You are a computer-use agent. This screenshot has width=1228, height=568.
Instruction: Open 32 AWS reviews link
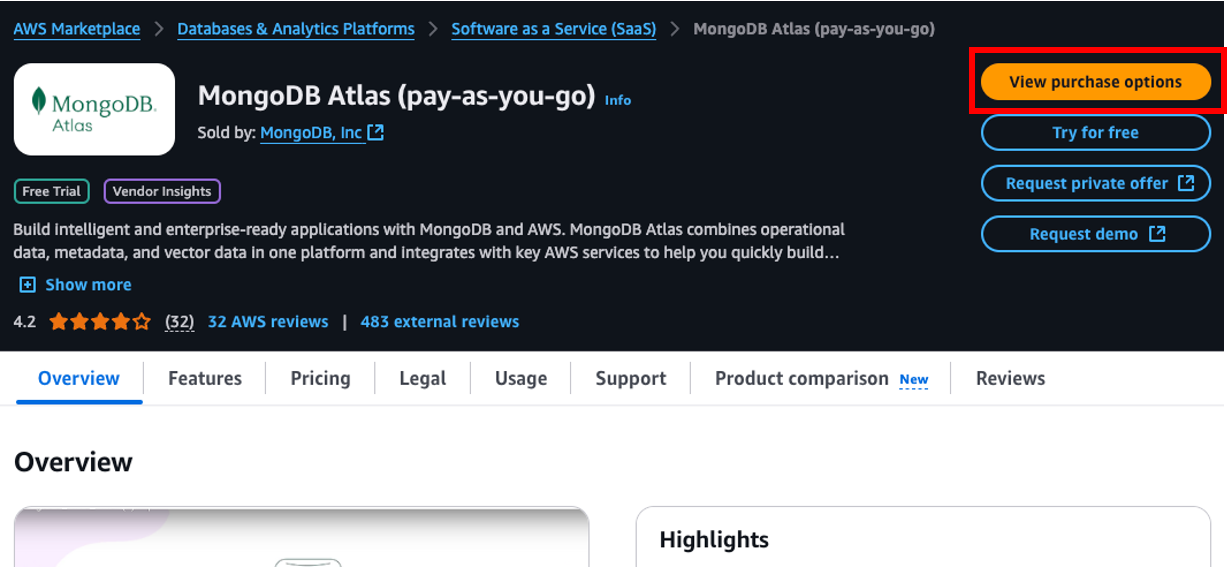tap(268, 322)
